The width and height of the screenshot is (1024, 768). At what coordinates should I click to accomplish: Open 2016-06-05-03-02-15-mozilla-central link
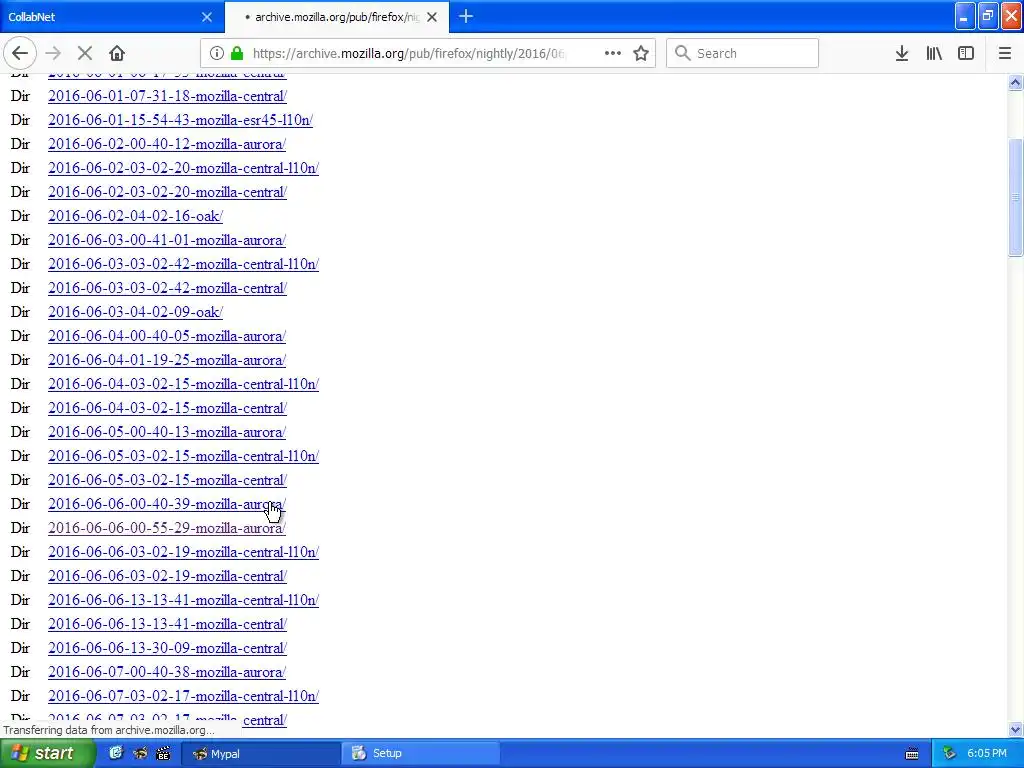(x=167, y=480)
